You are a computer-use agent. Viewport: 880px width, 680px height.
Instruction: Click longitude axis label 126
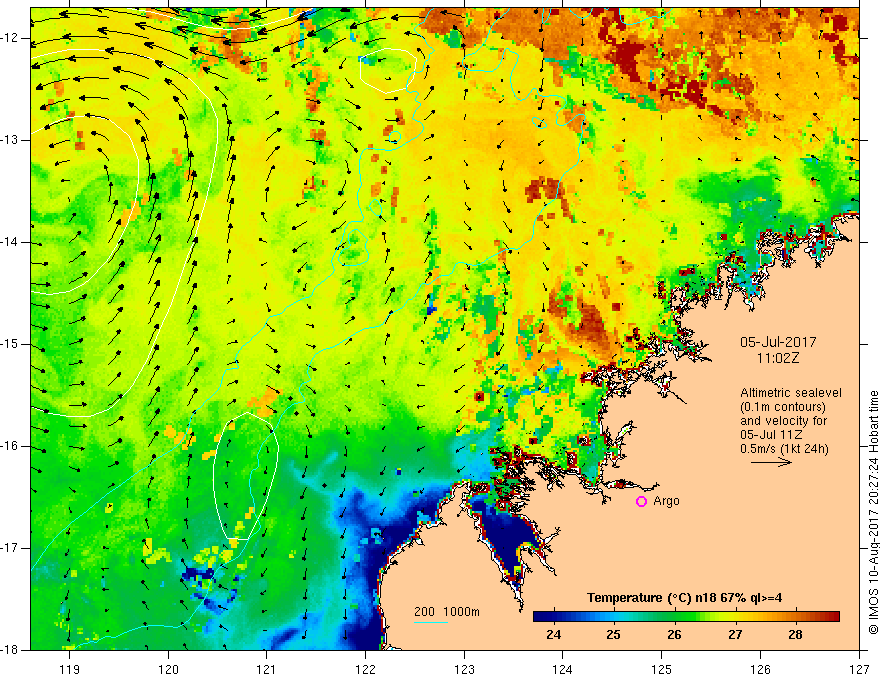(760, 669)
